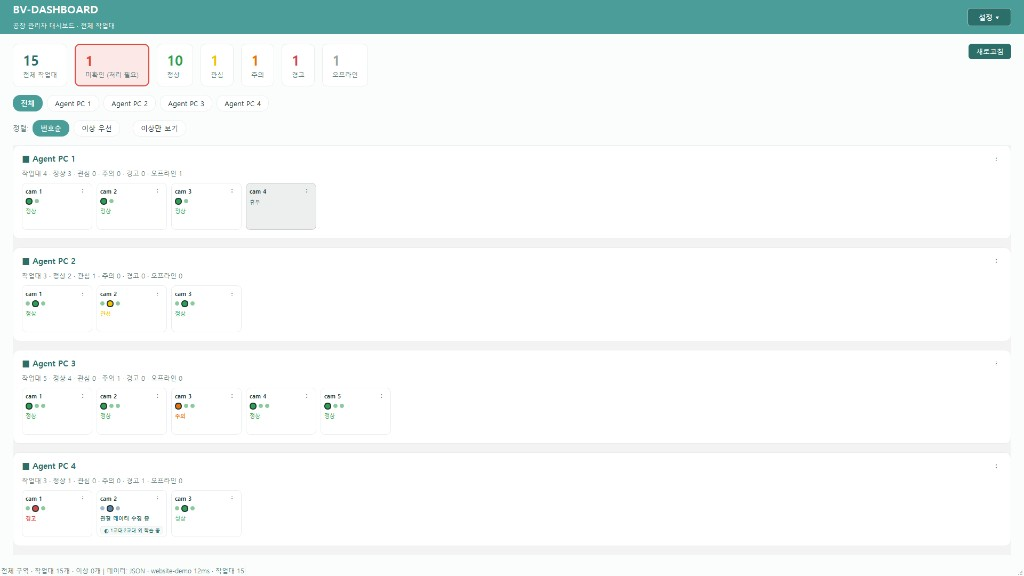Toggle the 이상만 보기 filter
The image size is (1024, 576).
click(x=159, y=129)
